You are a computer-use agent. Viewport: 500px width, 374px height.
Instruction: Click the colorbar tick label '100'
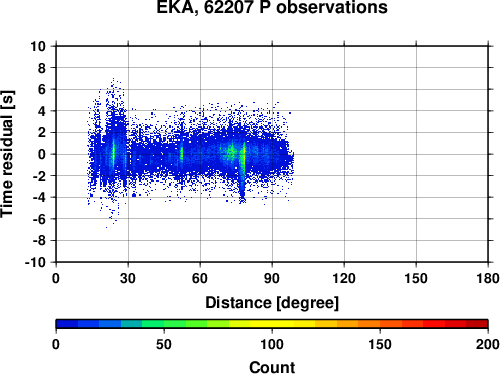(x=272, y=344)
